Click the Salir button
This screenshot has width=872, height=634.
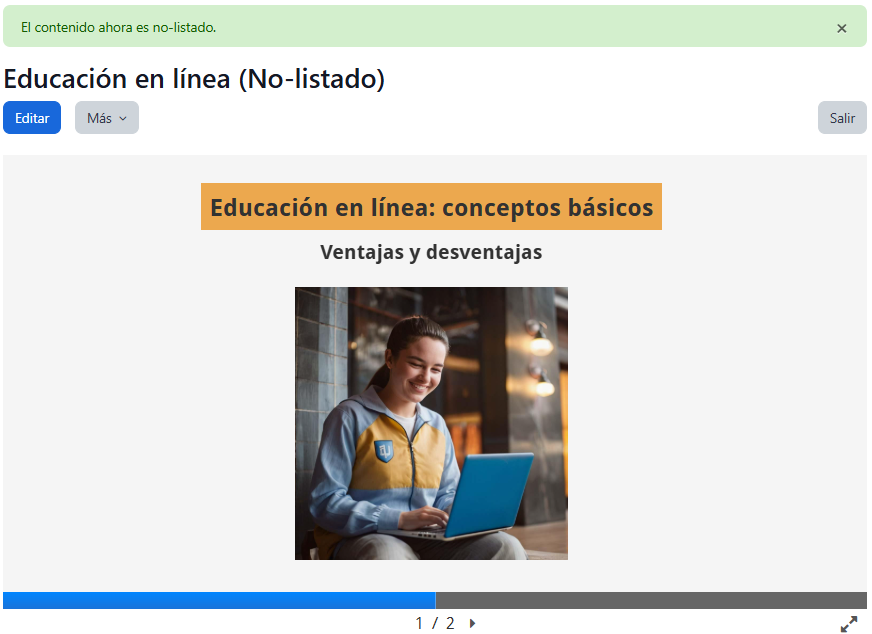842,118
